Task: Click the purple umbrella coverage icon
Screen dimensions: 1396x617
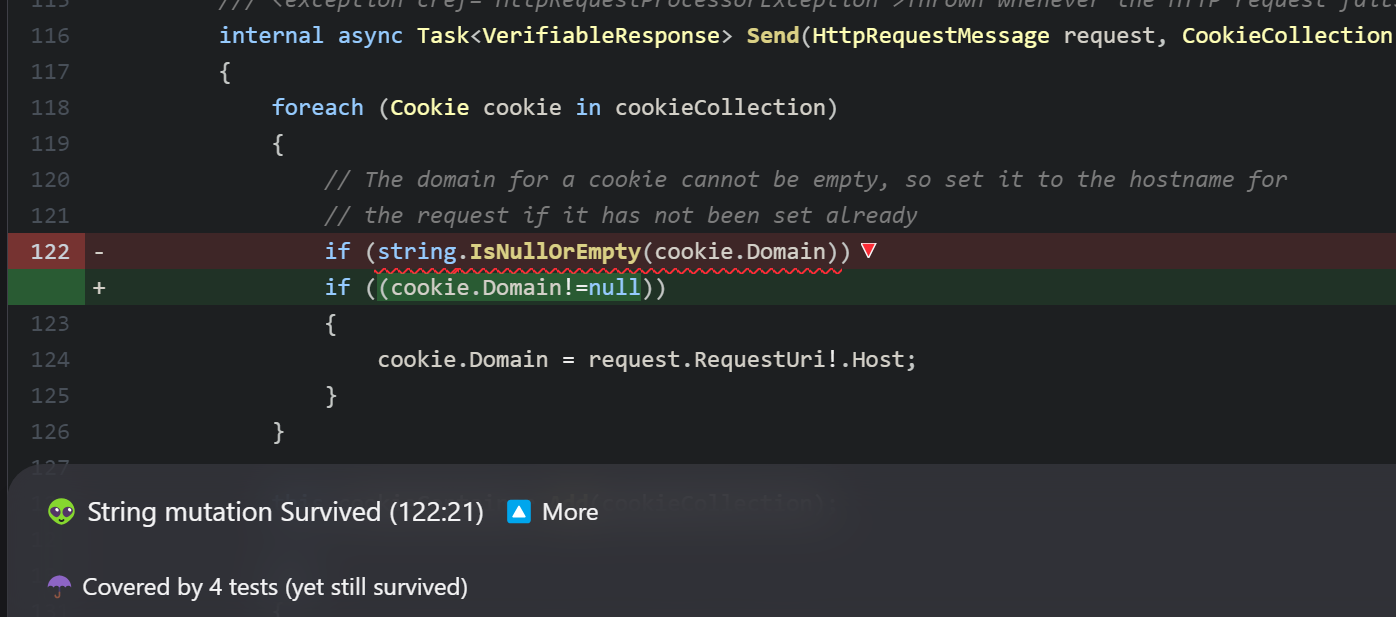Action: click(60, 587)
